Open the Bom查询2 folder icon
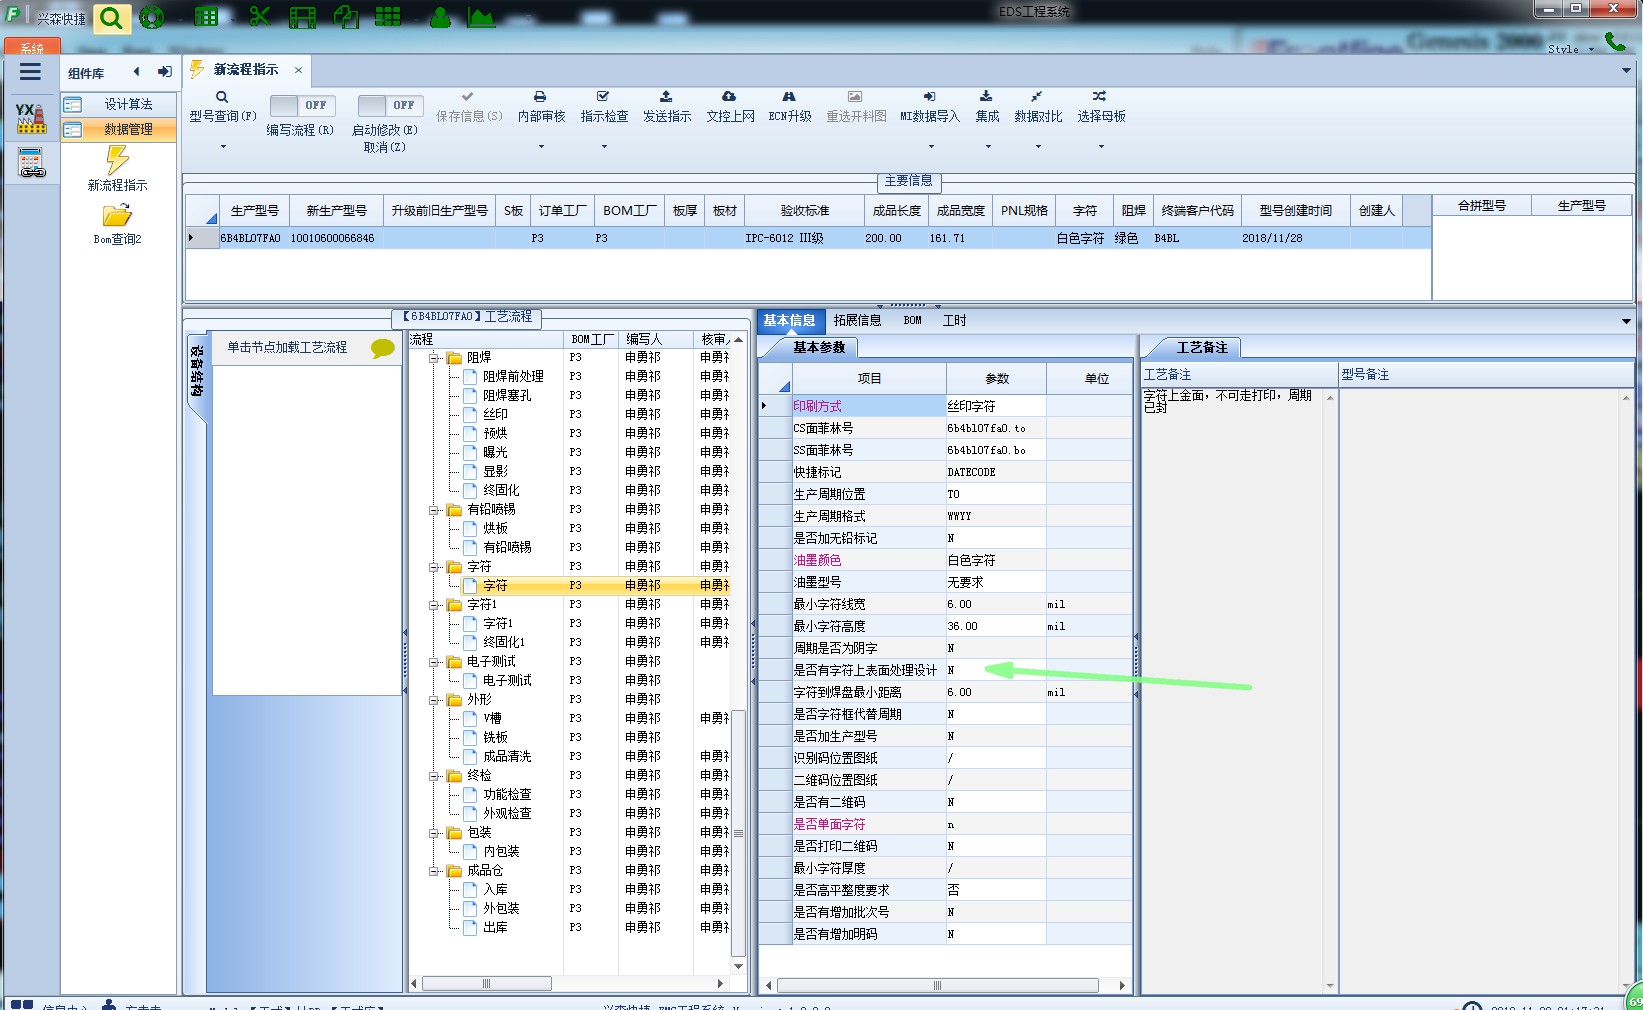This screenshot has height=1010, width=1643. tap(117, 215)
